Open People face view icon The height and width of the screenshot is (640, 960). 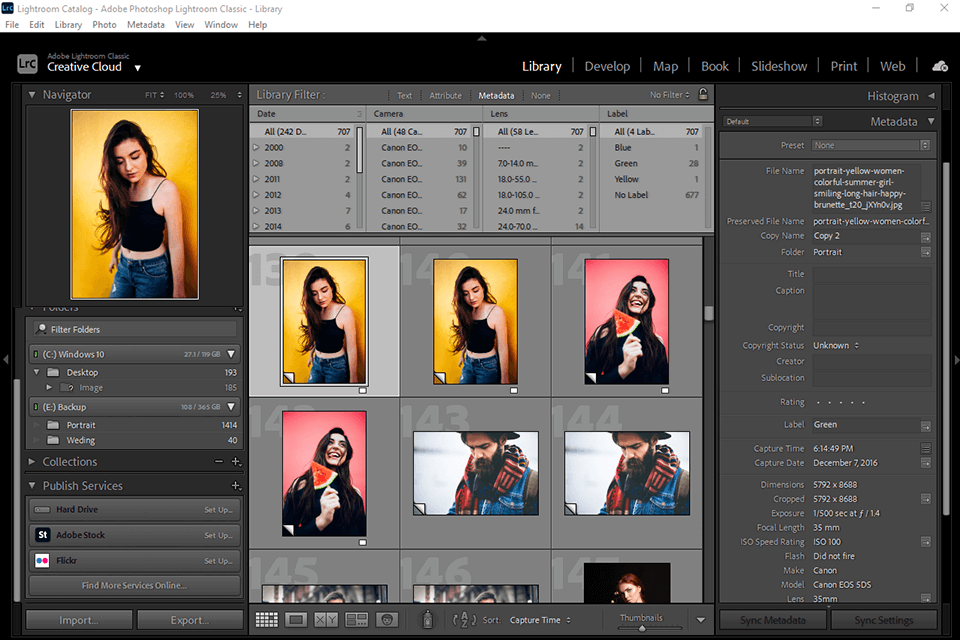[x=387, y=620]
